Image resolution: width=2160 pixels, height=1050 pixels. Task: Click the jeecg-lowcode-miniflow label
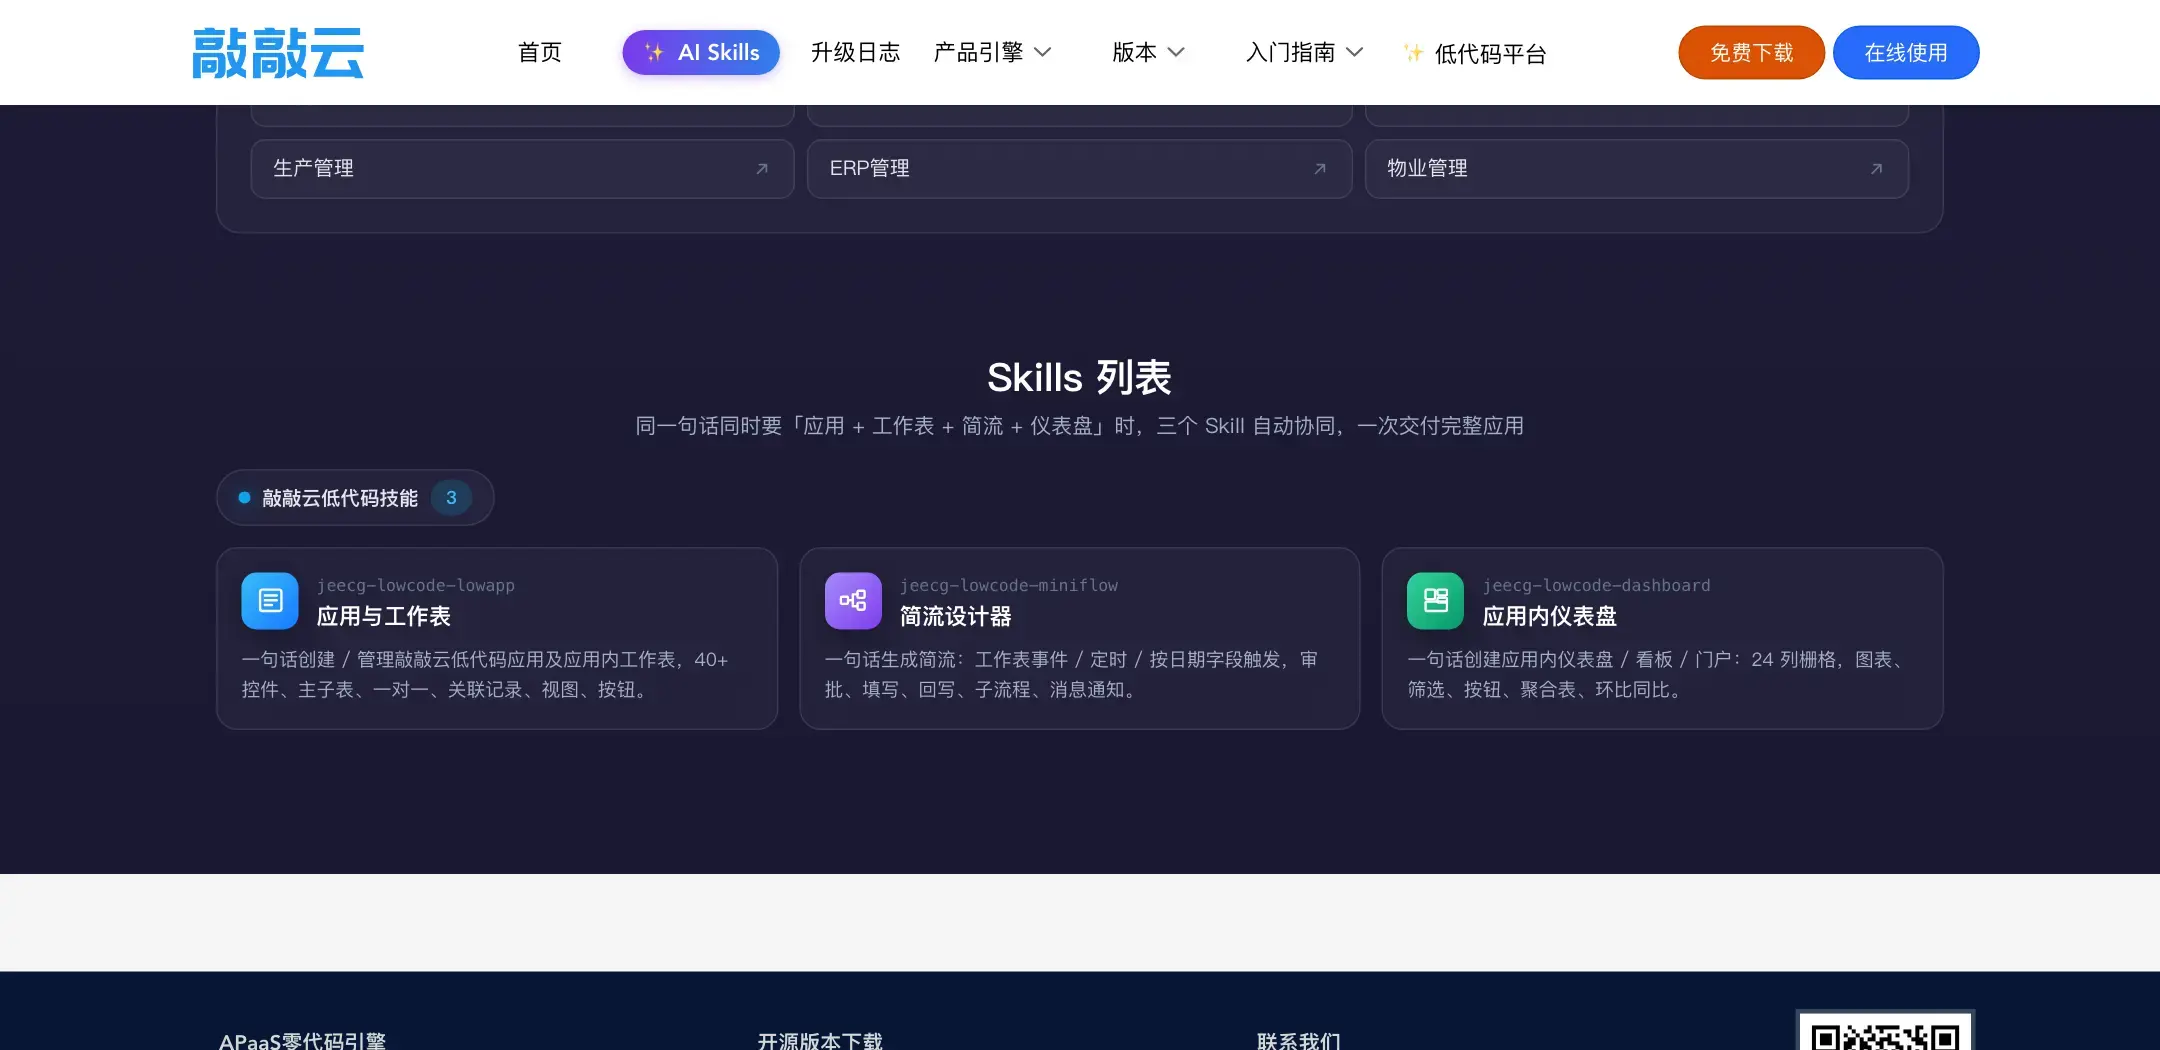(x=1009, y=585)
